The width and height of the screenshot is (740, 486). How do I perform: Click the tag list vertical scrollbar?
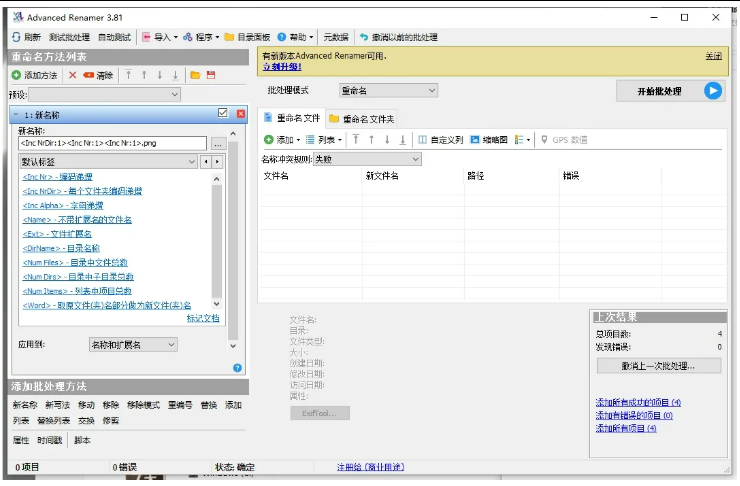pos(217,241)
